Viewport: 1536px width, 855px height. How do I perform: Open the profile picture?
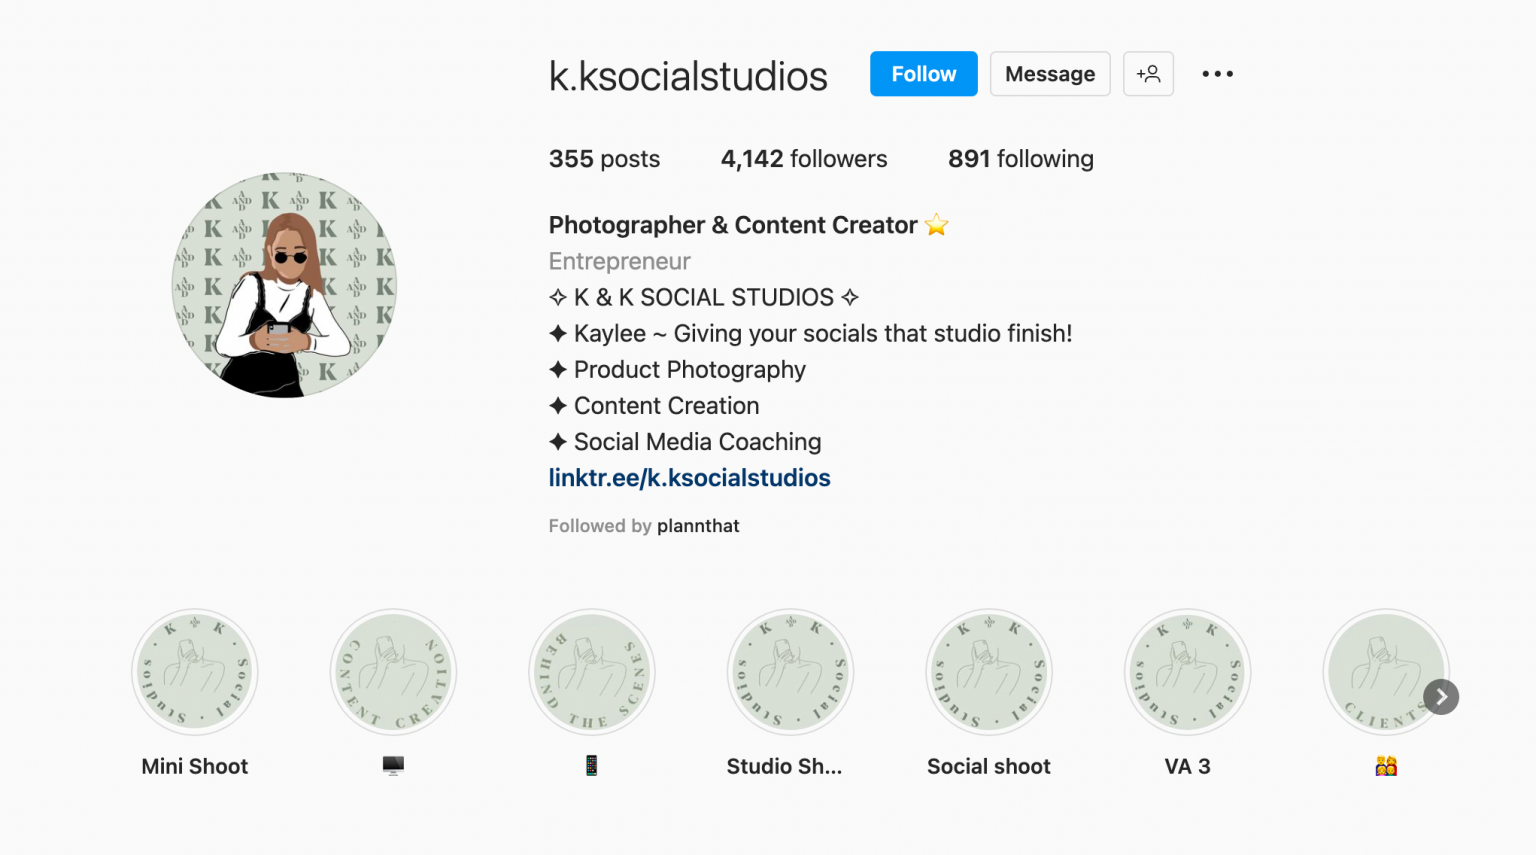pos(283,285)
